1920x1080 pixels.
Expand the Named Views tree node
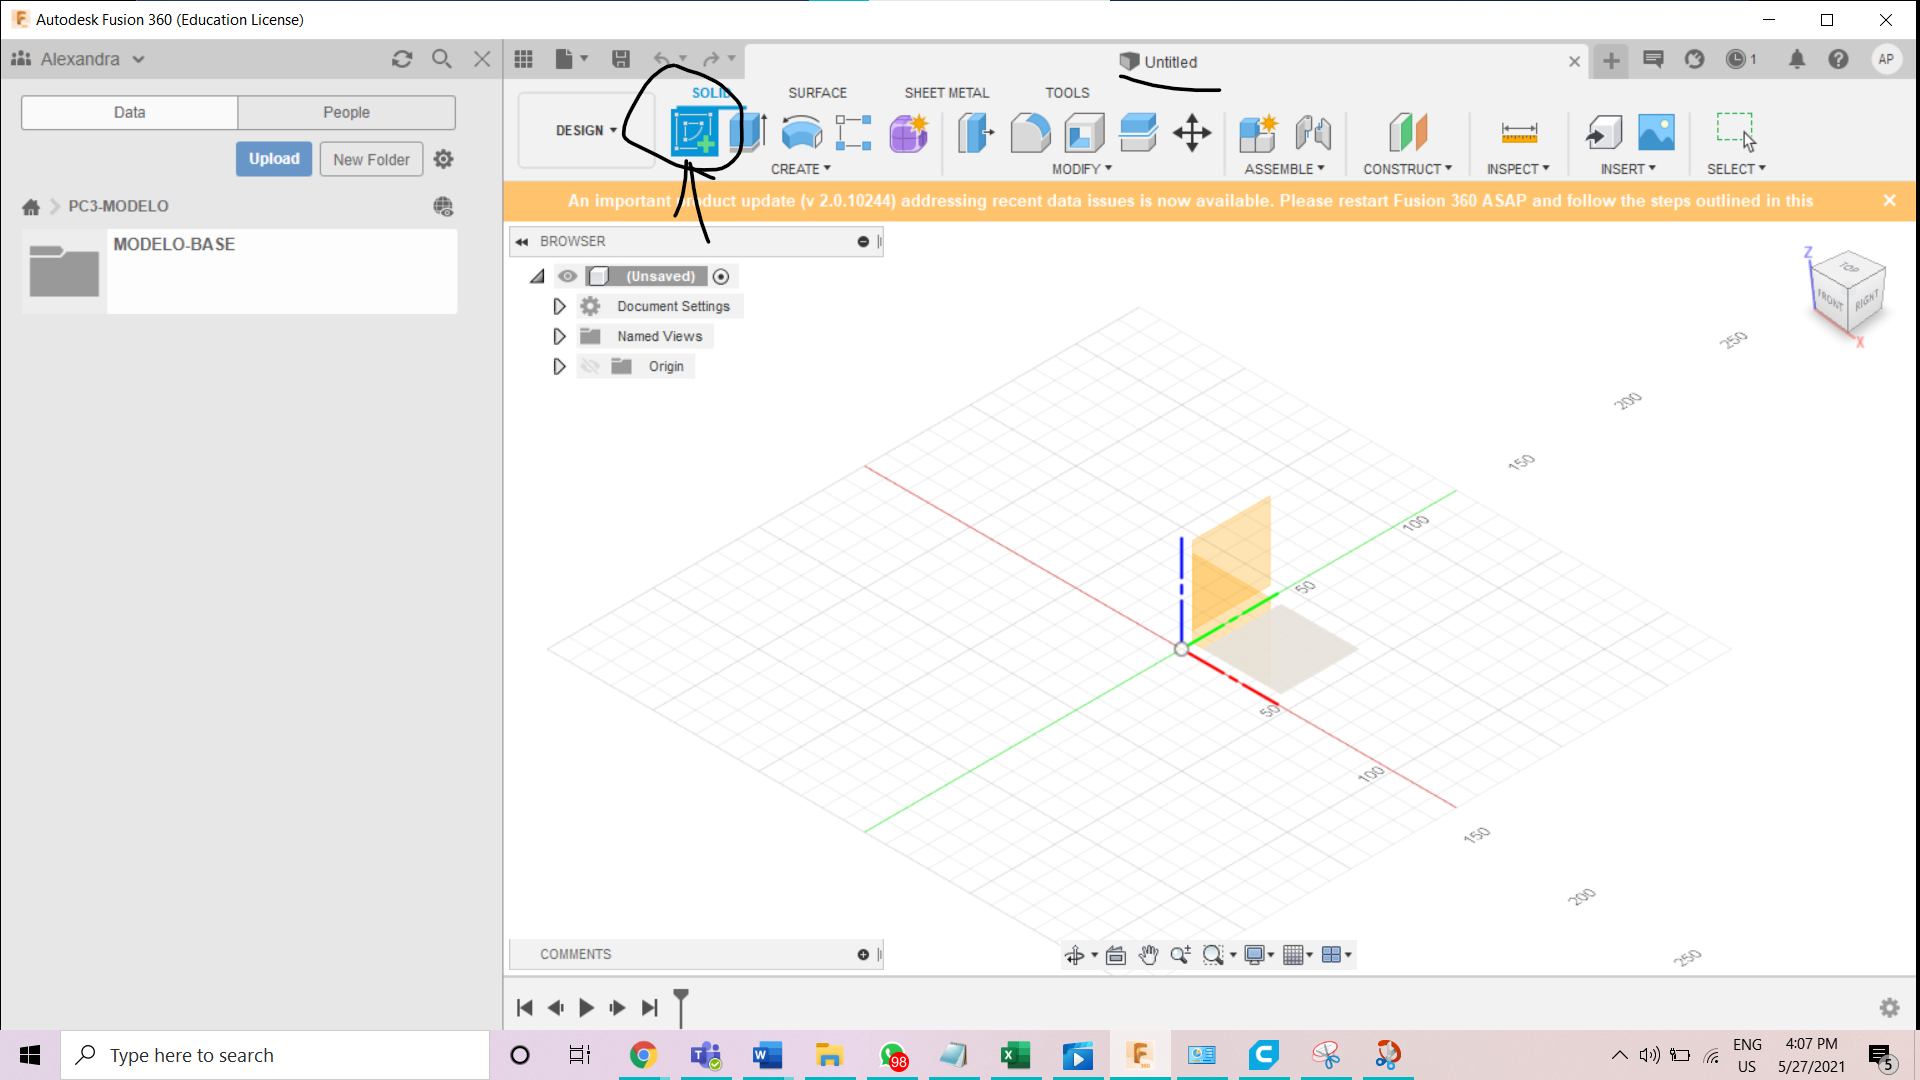[559, 337]
